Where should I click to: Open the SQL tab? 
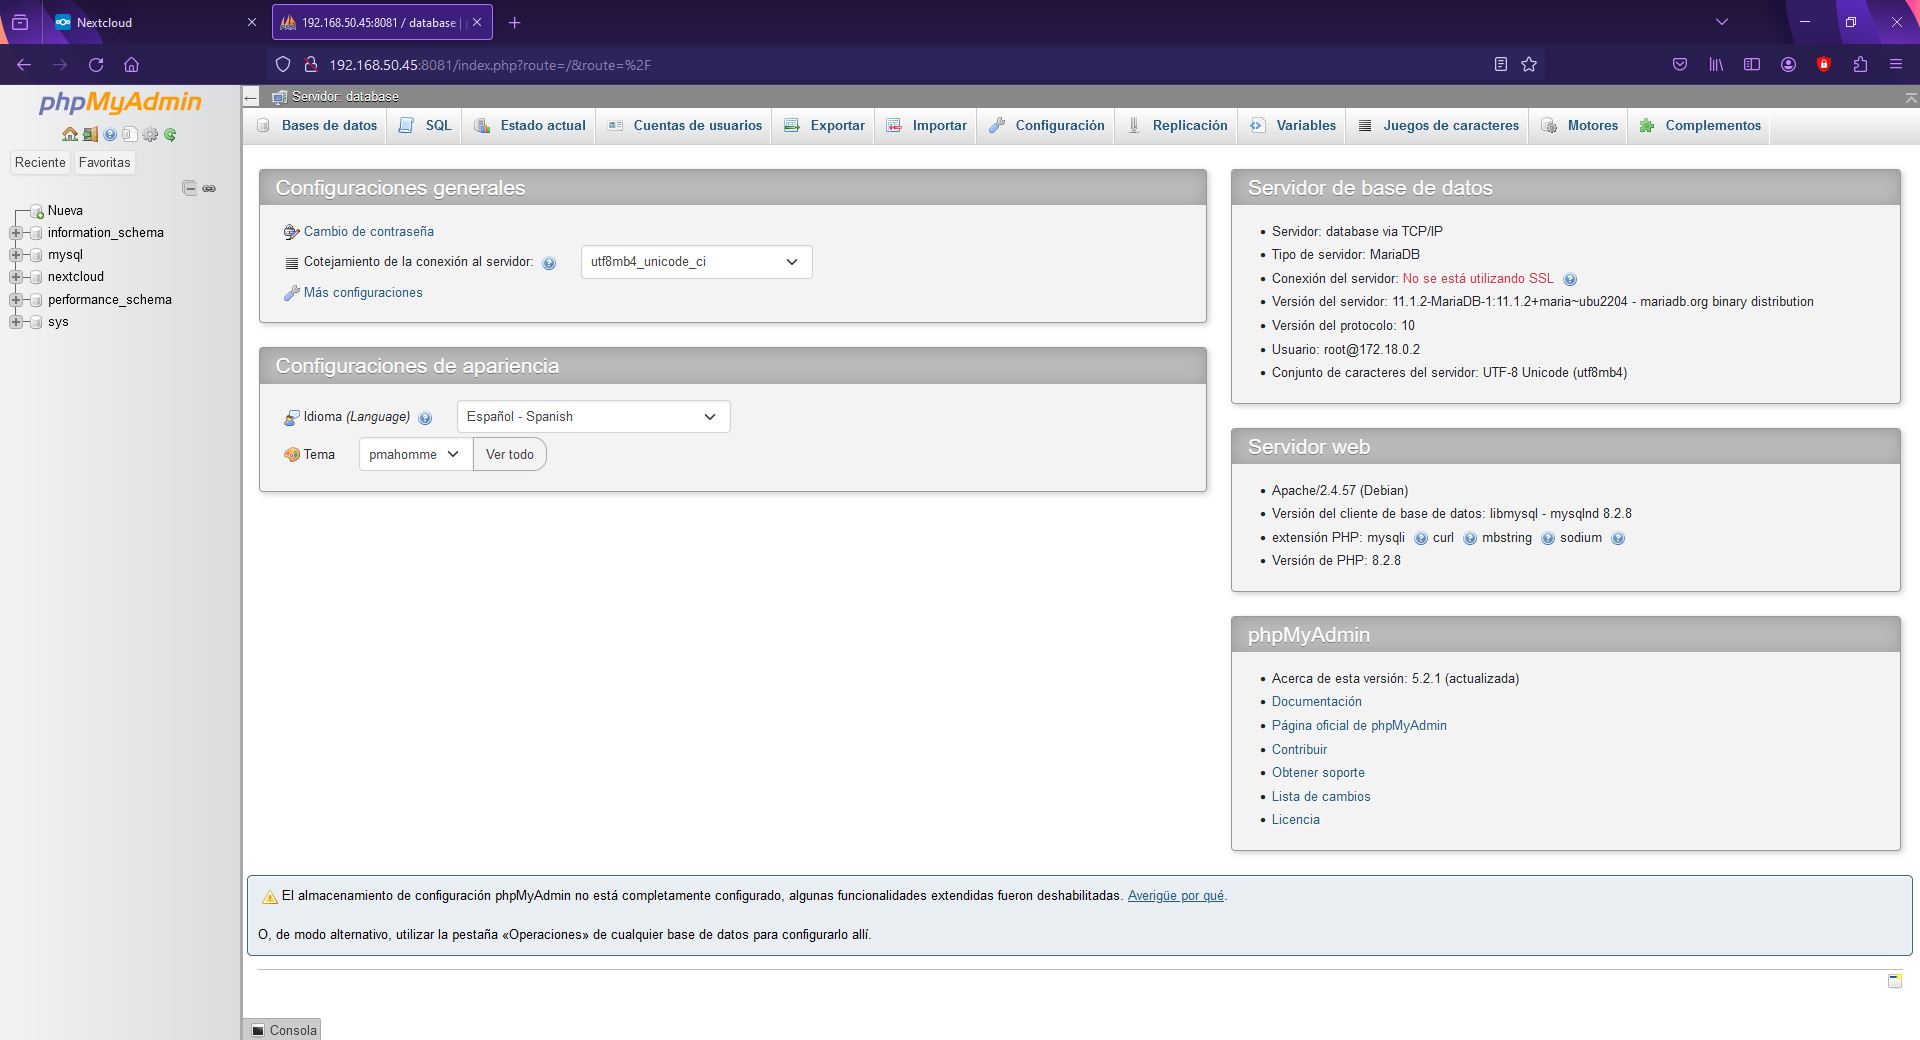pyautogui.click(x=425, y=126)
